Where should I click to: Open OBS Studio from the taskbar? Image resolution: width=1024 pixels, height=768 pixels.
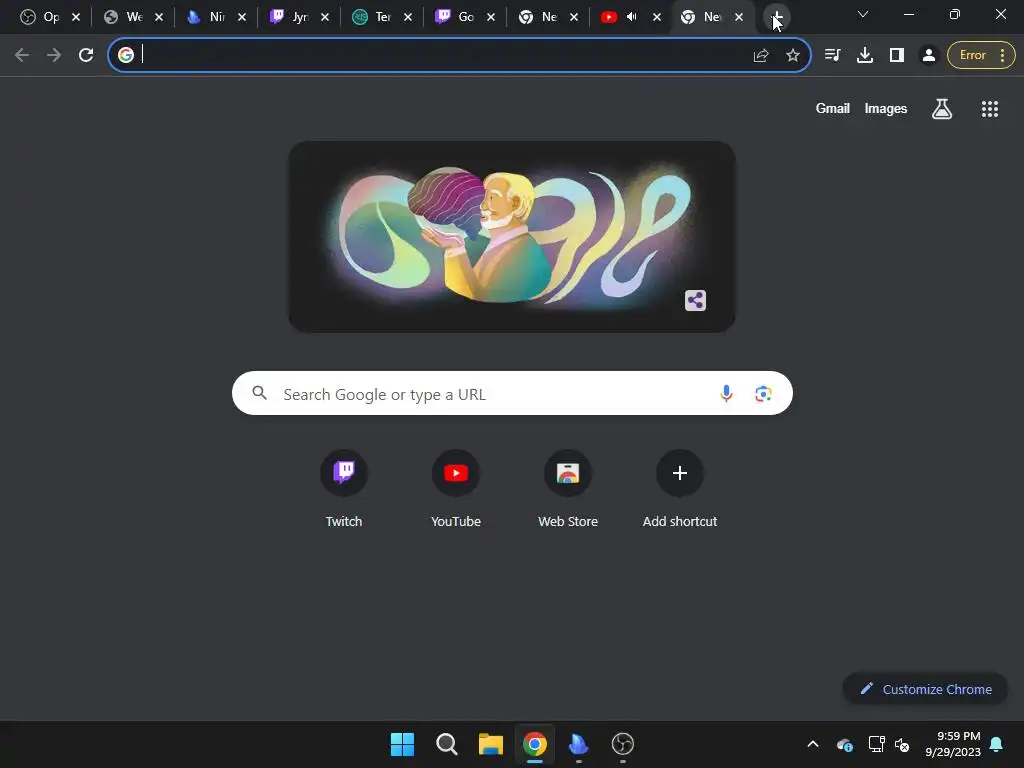pyautogui.click(x=622, y=744)
